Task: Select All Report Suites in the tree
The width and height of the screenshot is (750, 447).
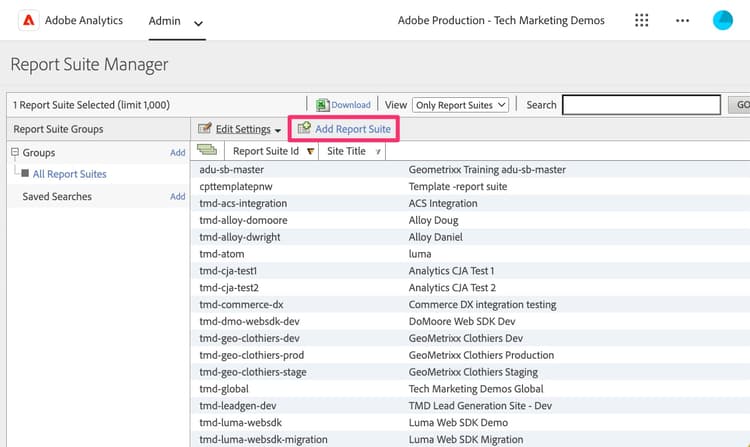Action: pos(69,174)
